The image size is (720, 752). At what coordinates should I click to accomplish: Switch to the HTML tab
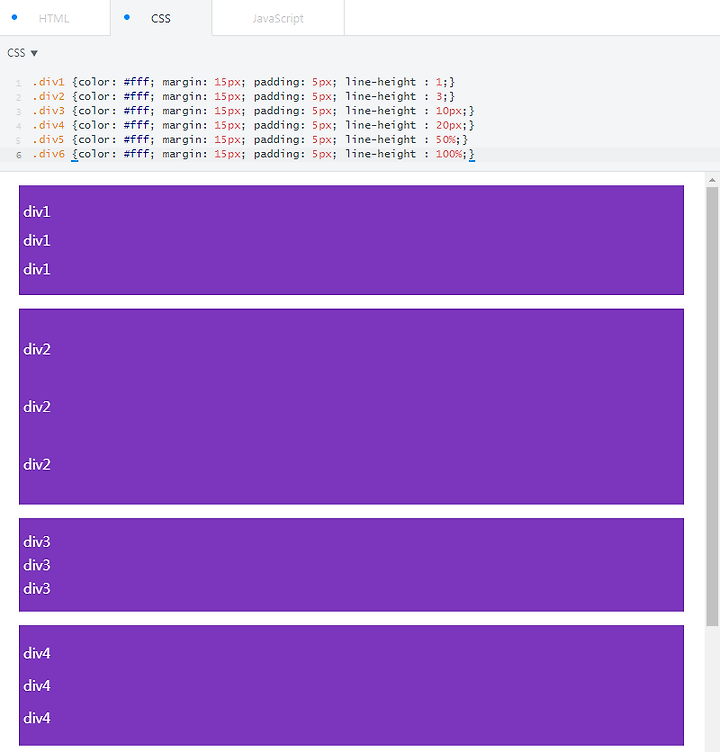click(54, 18)
